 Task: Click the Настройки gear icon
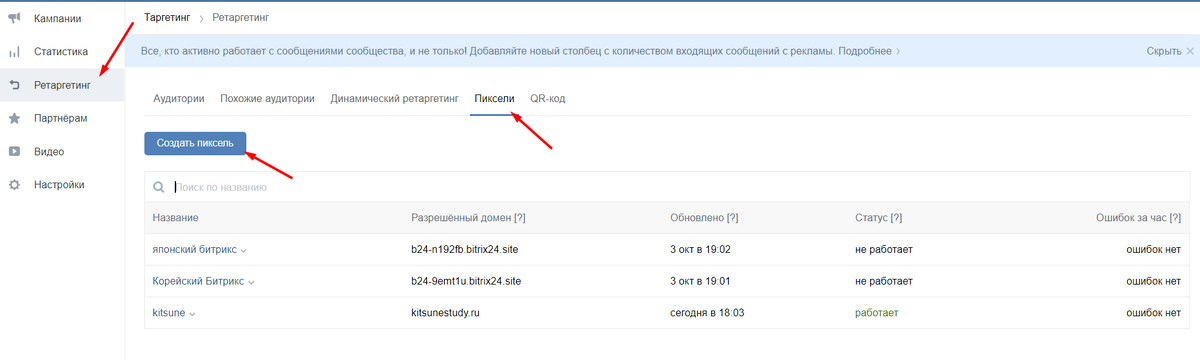pyautogui.click(x=15, y=185)
